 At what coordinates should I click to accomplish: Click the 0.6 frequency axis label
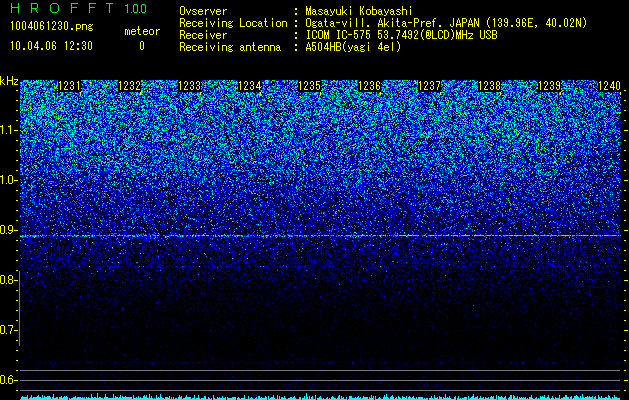click(x=8, y=380)
